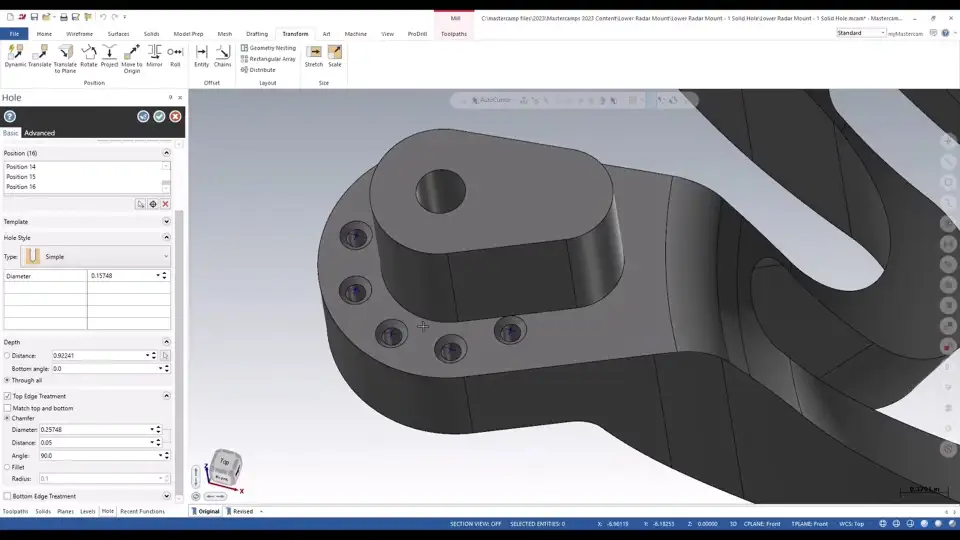This screenshot has width=960, height=540.
Task: Activate the Mirror tool
Action: [x=154, y=56]
